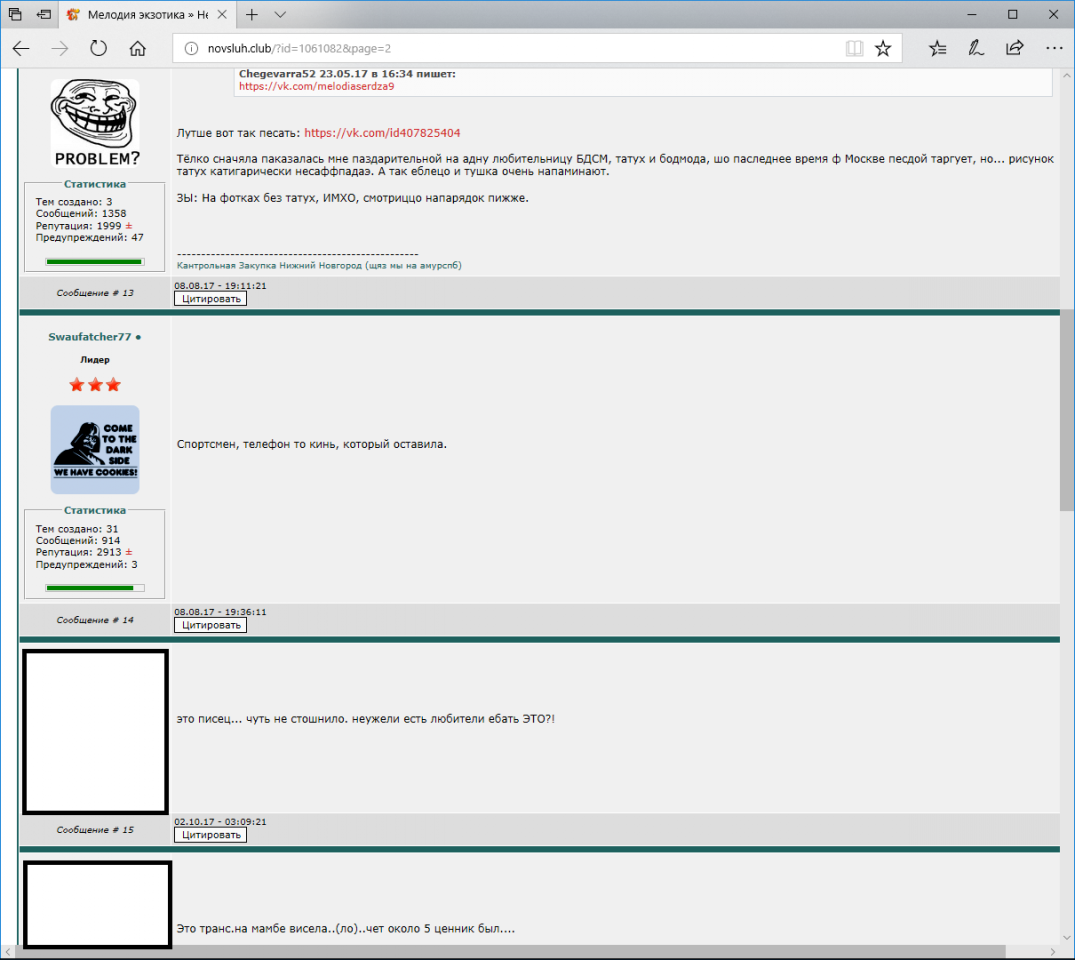Screen dimensions: 1075x960
Task: Open Settings and more ellipsis menu
Action: [x=1053, y=48]
